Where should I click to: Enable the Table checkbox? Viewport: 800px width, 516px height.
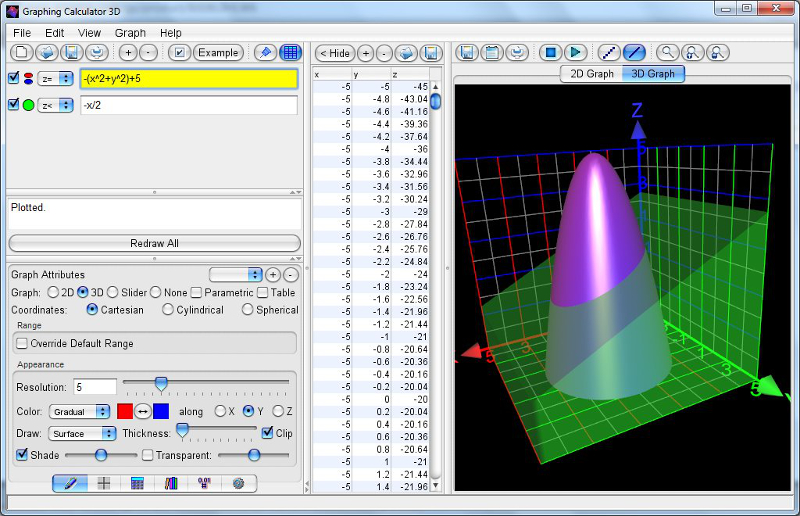point(262,292)
